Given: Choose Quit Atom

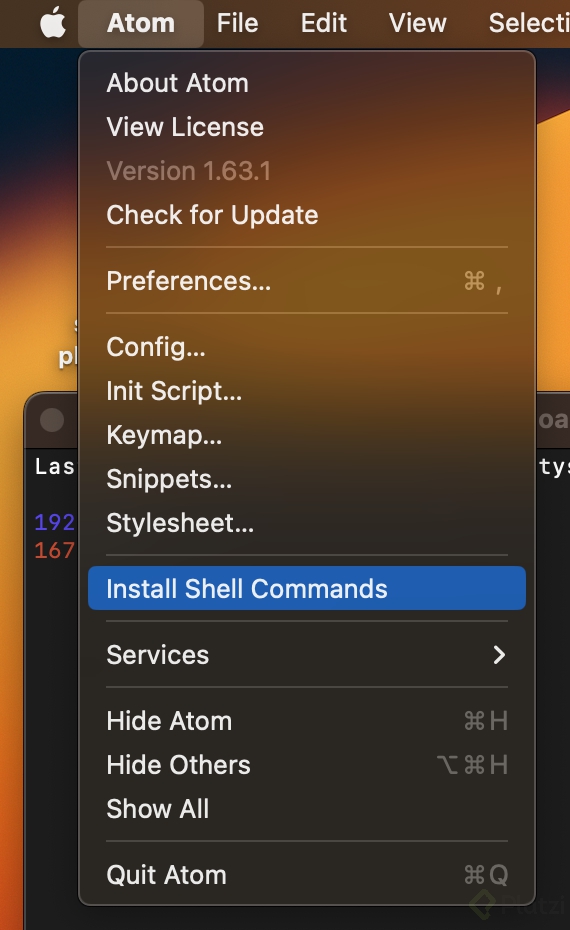Looking at the screenshot, I should (x=307, y=875).
